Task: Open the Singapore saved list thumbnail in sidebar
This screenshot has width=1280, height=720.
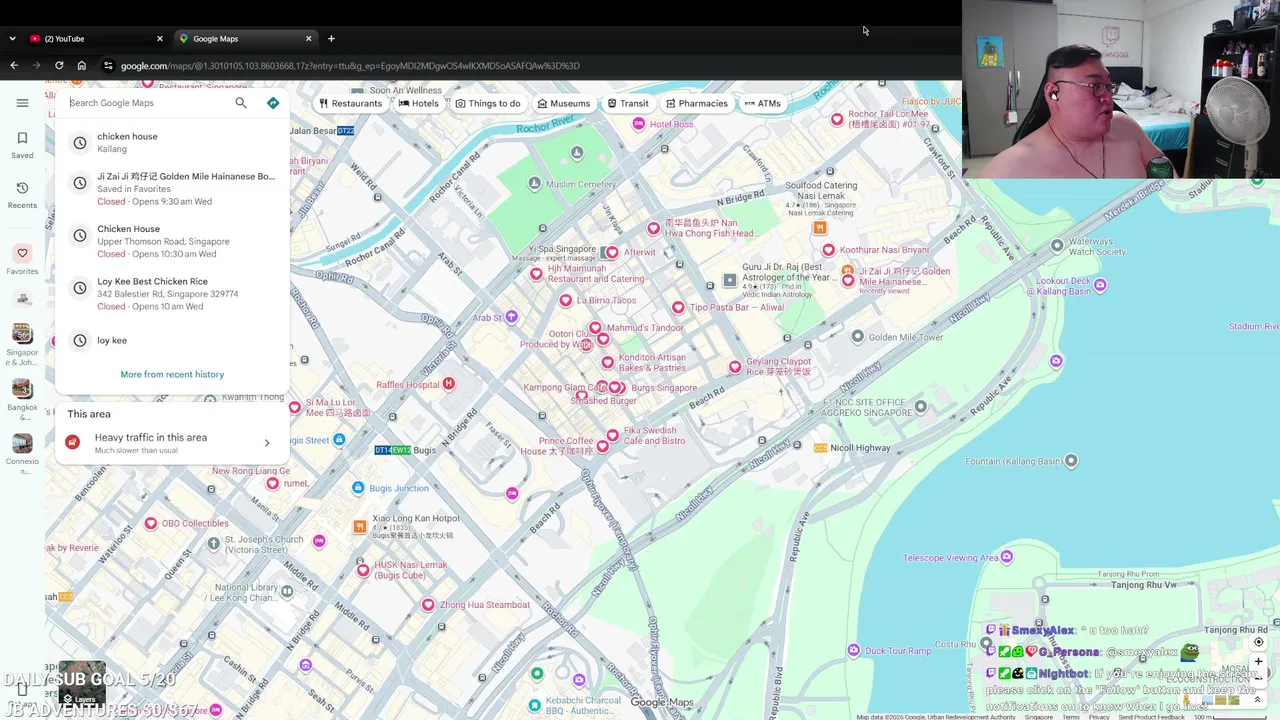Action: click(x=22, y=334)
